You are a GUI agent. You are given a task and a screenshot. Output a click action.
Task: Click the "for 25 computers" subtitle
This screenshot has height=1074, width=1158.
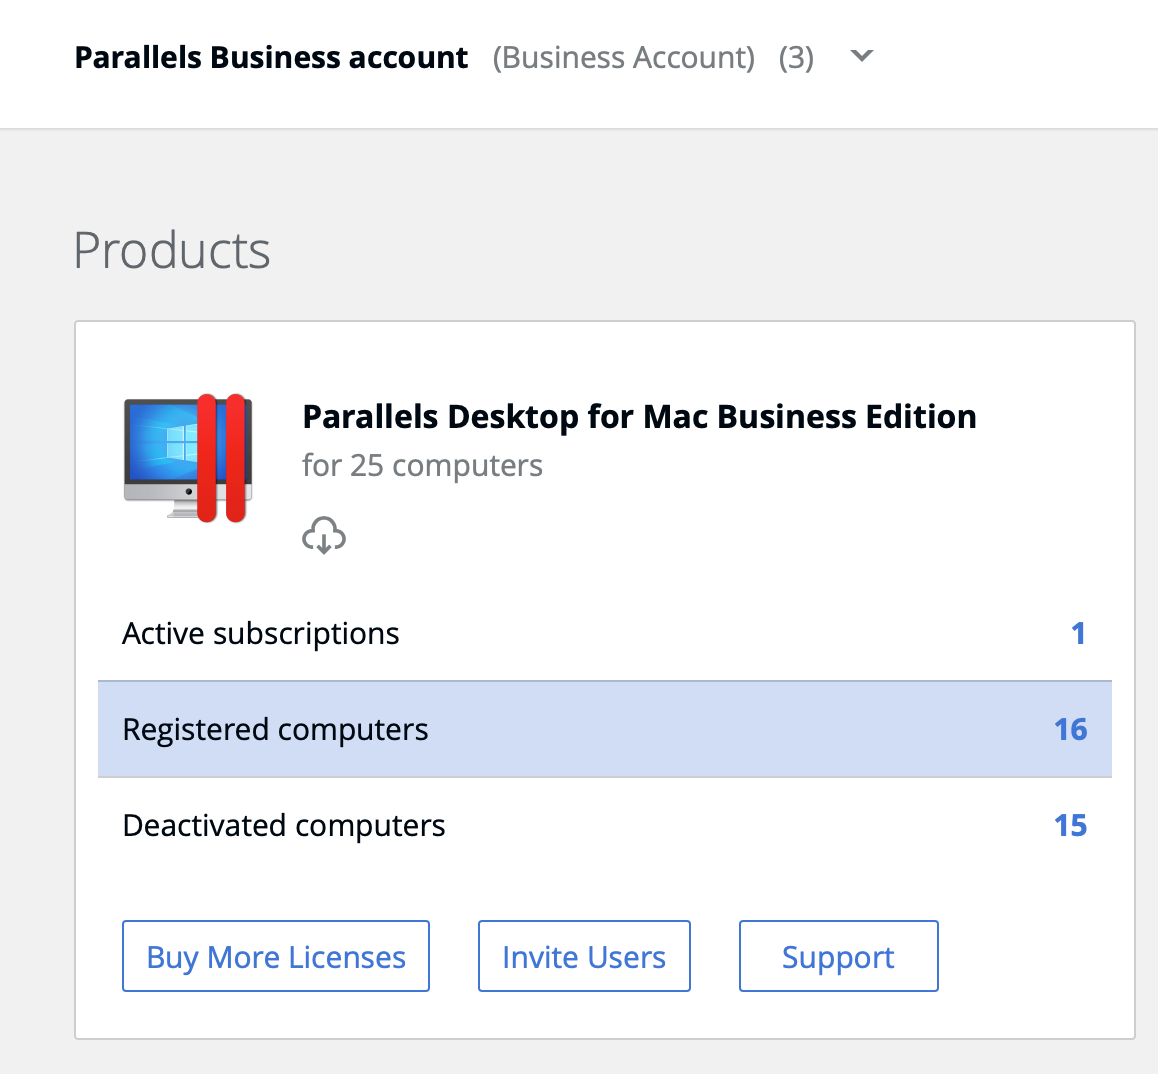[x=422, y=466]
